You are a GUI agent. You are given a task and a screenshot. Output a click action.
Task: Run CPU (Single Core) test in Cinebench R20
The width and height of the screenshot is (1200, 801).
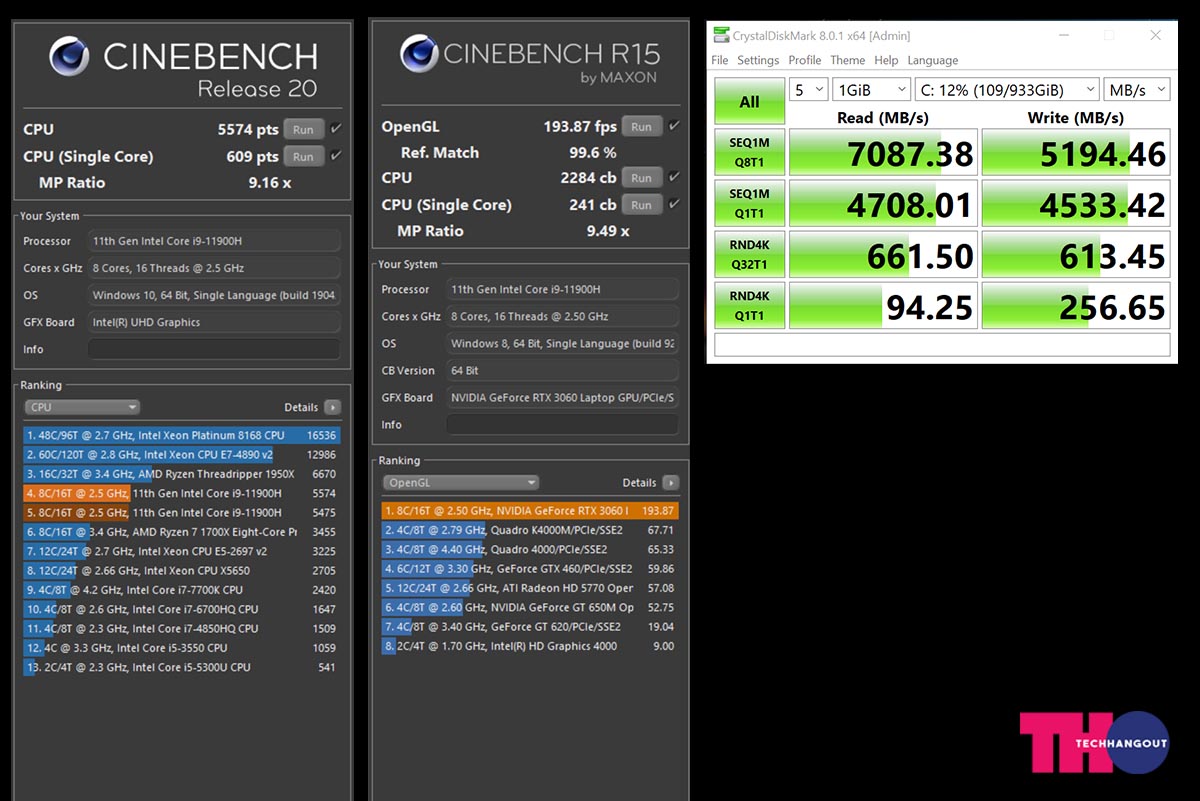tap(303, 156)
